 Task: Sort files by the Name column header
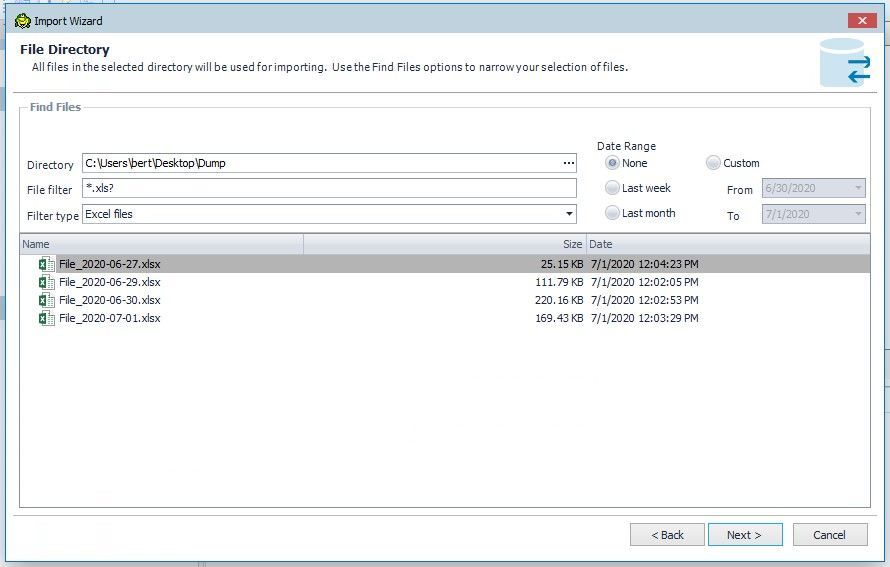tap(162, 244)
